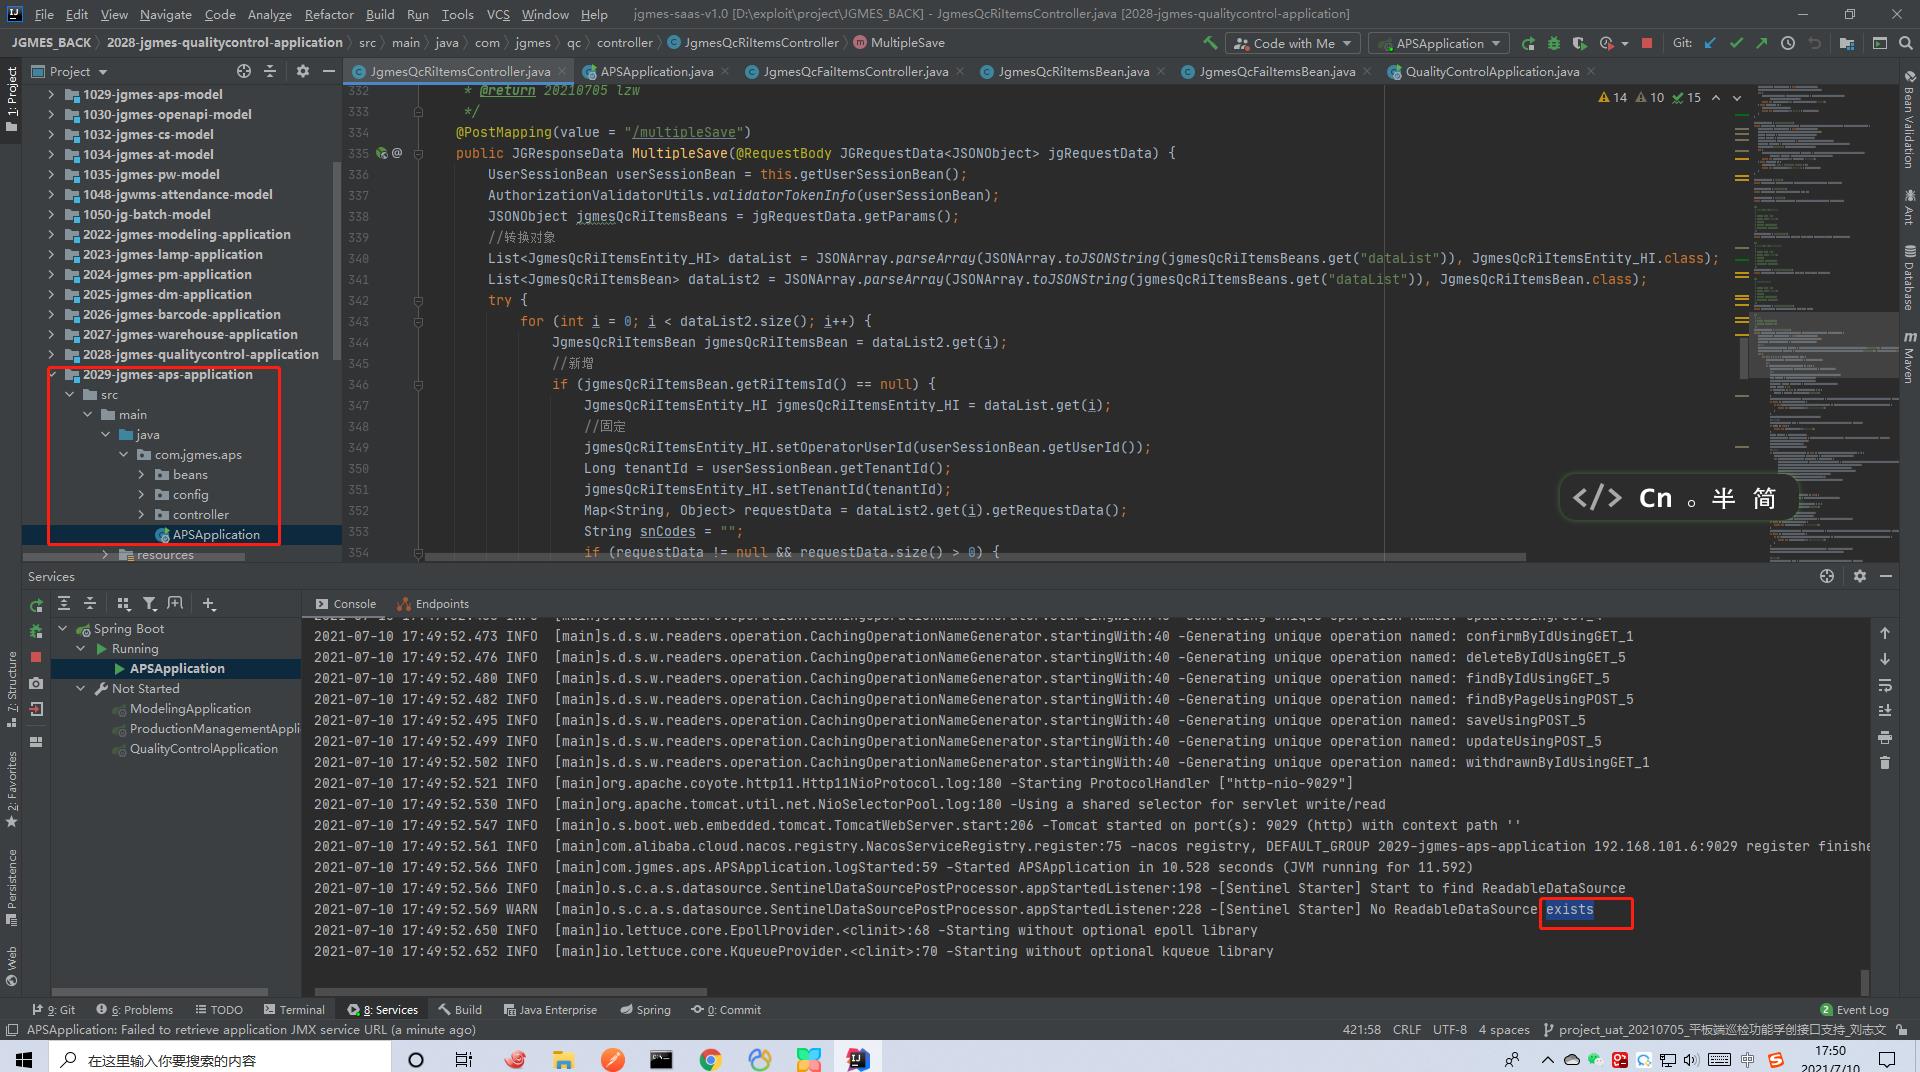Viewport: 1920px width, 1072px height.
Task: Open 6: Problems tool window button
Action: pos(134,1009)
